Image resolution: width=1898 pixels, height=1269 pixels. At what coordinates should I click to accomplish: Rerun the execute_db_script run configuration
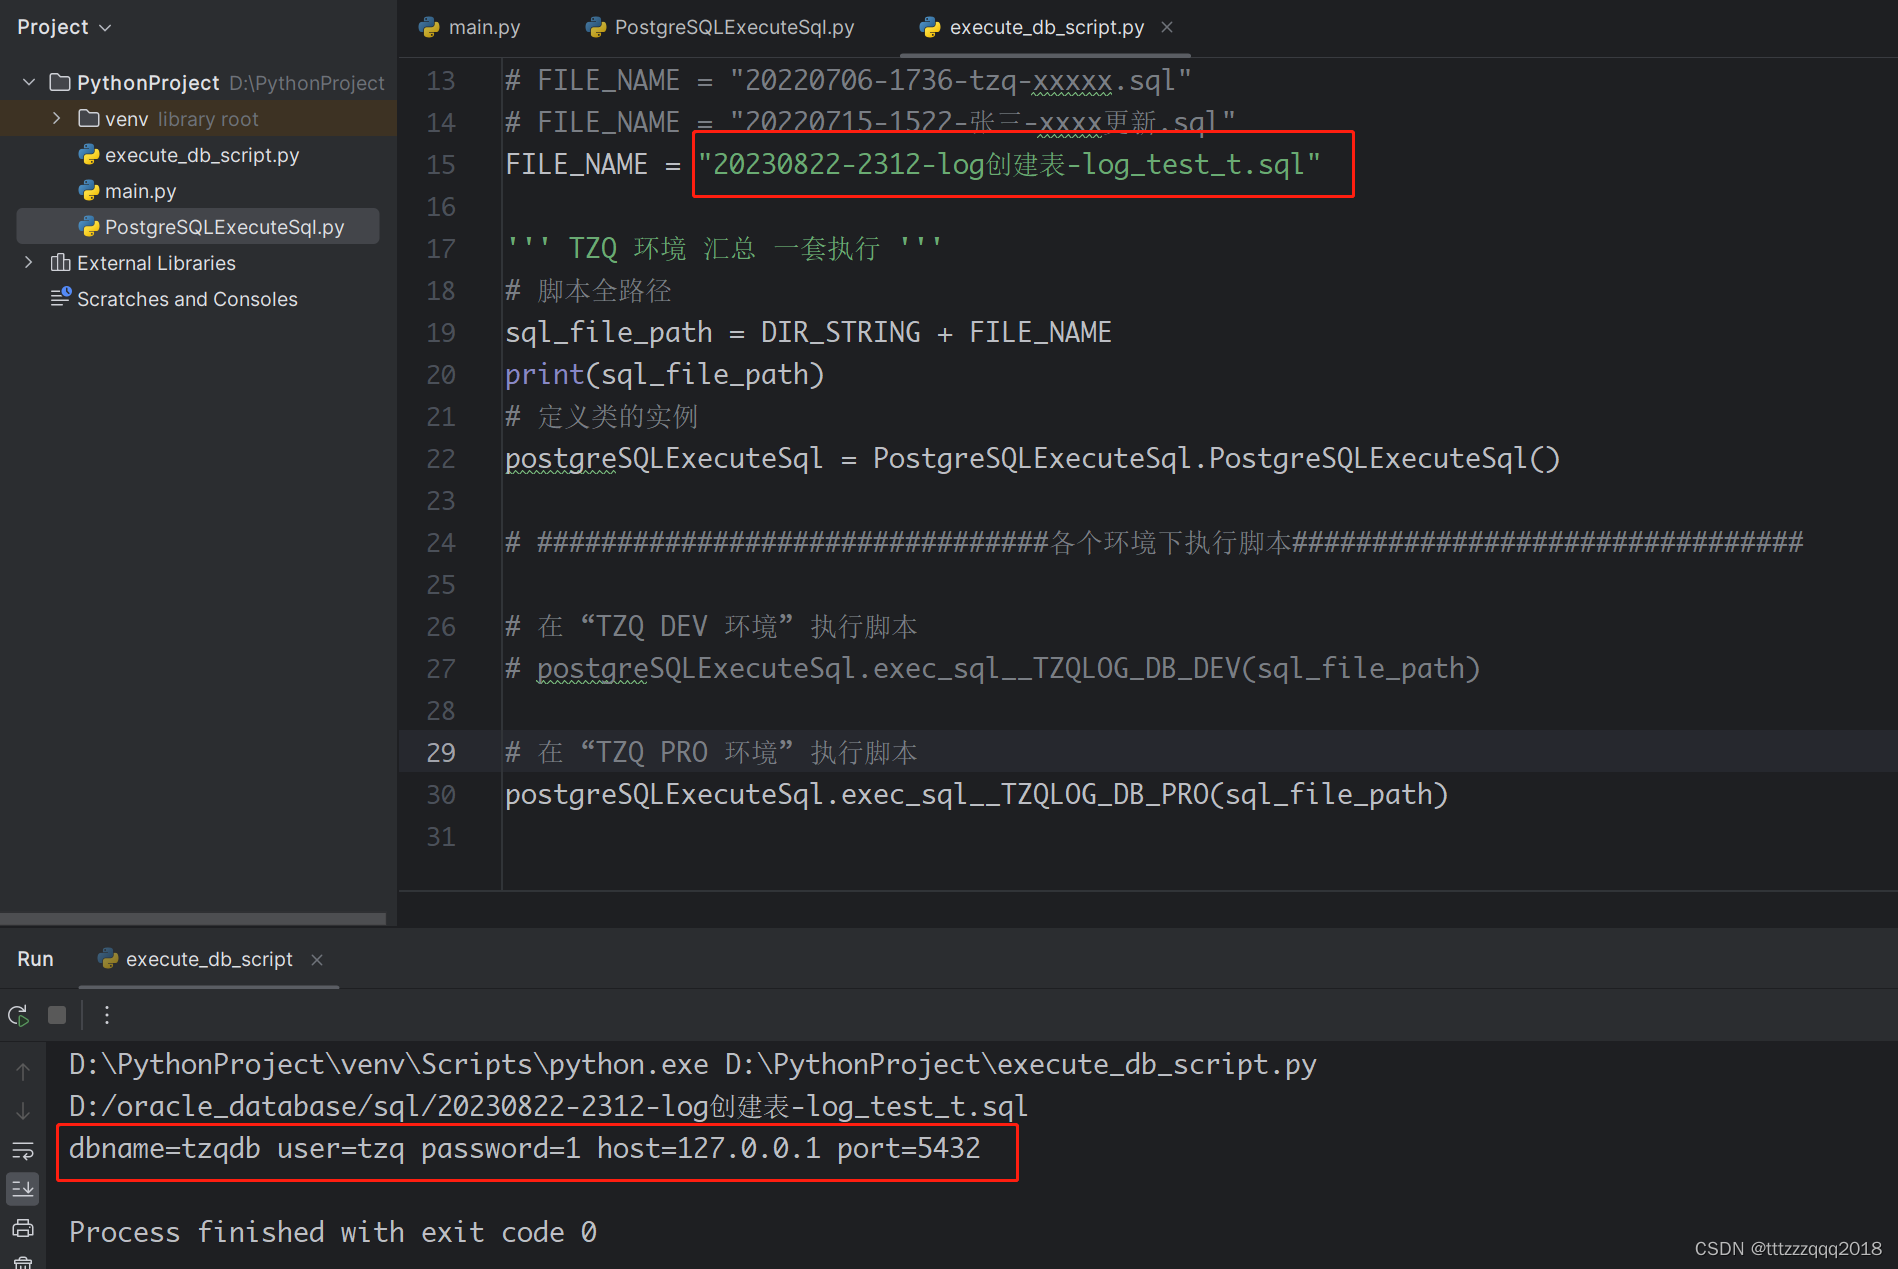pos(18,1015)
